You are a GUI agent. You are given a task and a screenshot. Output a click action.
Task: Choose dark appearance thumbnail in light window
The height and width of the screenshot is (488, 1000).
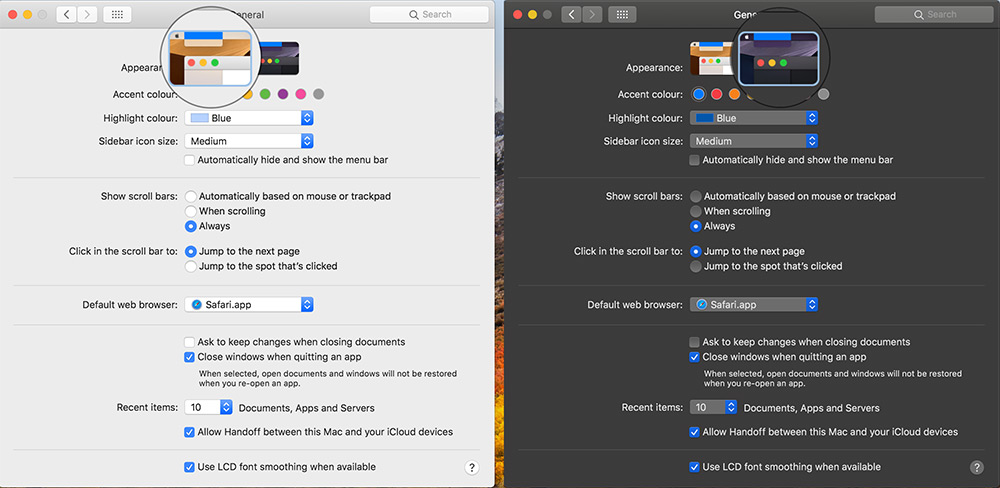[x=278, y=59]
